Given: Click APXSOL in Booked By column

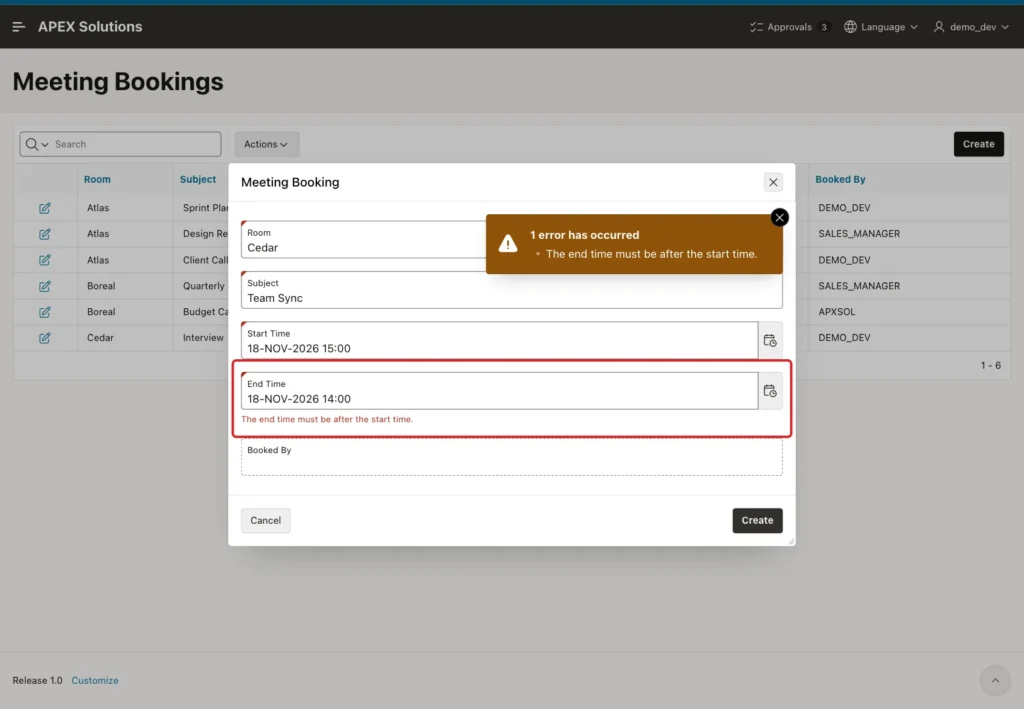Looking at the screenshot, I should [837, 312].
